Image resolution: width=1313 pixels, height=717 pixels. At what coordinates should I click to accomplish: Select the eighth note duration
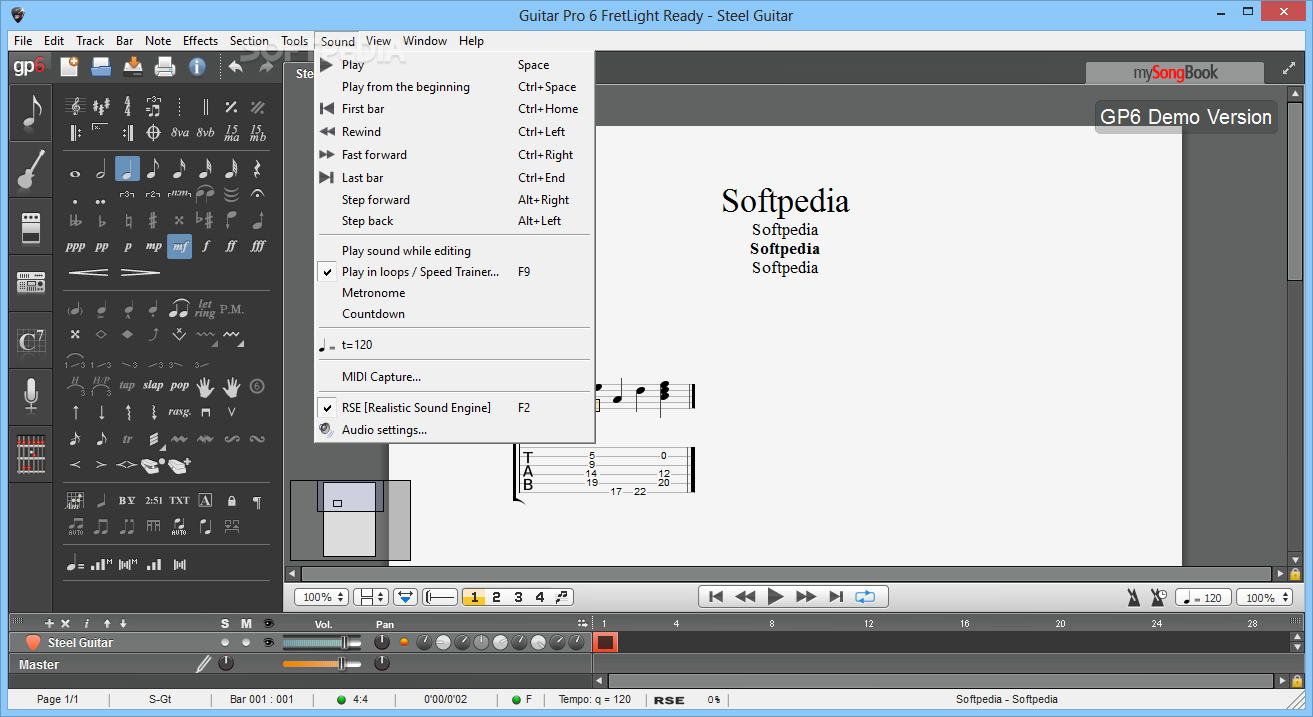[x=153, y=169]
